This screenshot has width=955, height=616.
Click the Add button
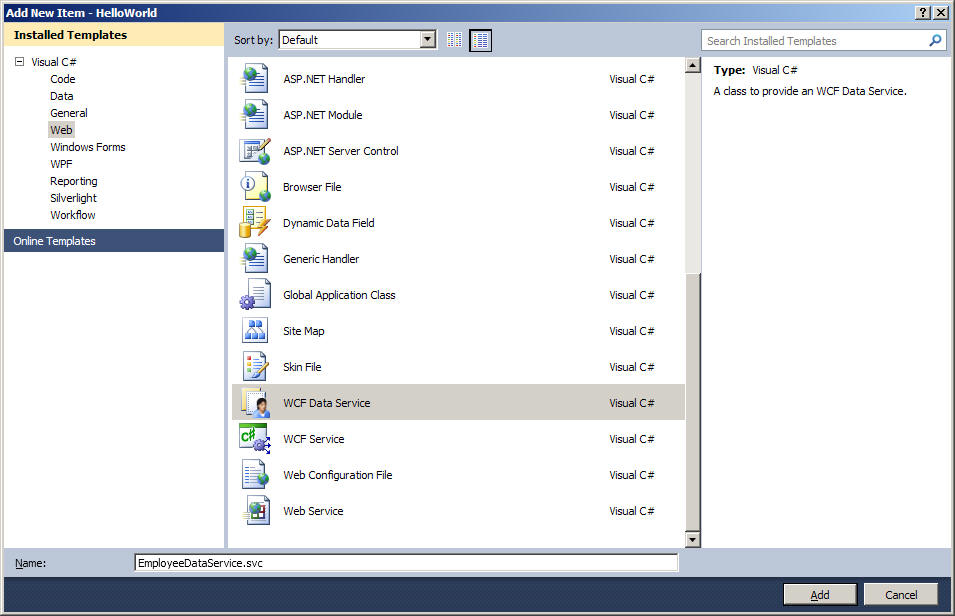[820, 595]
